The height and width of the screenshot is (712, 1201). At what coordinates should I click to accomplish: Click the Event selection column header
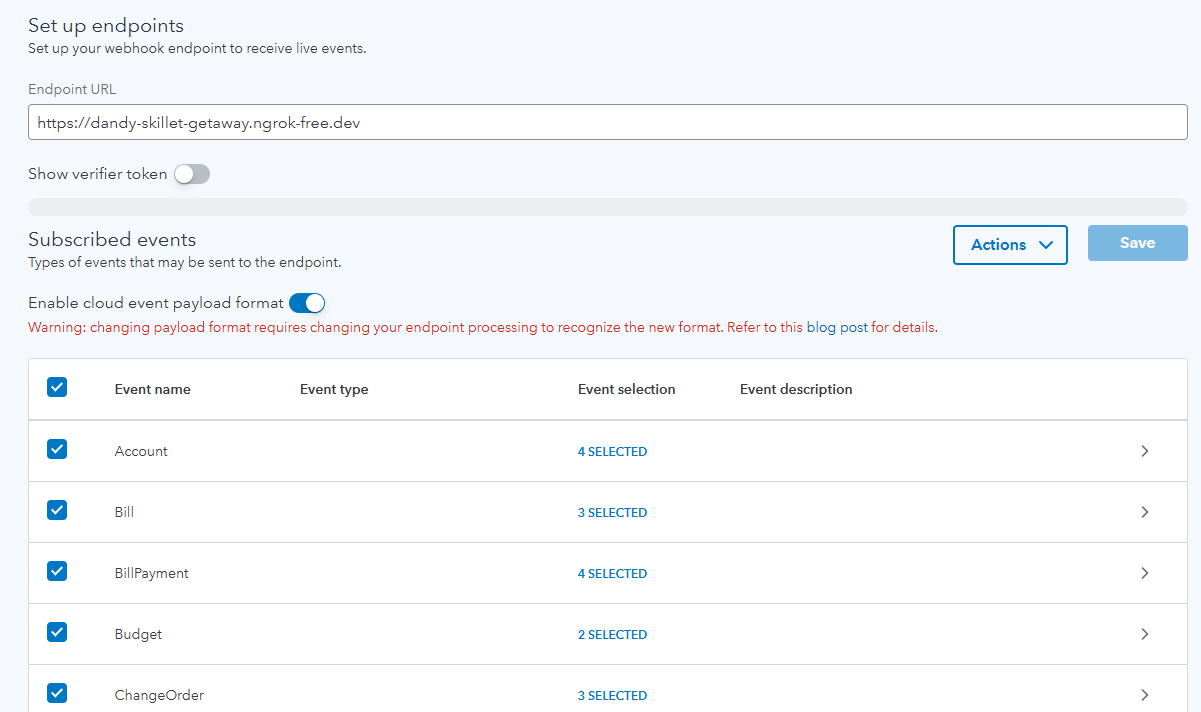[x=627, y=389]
